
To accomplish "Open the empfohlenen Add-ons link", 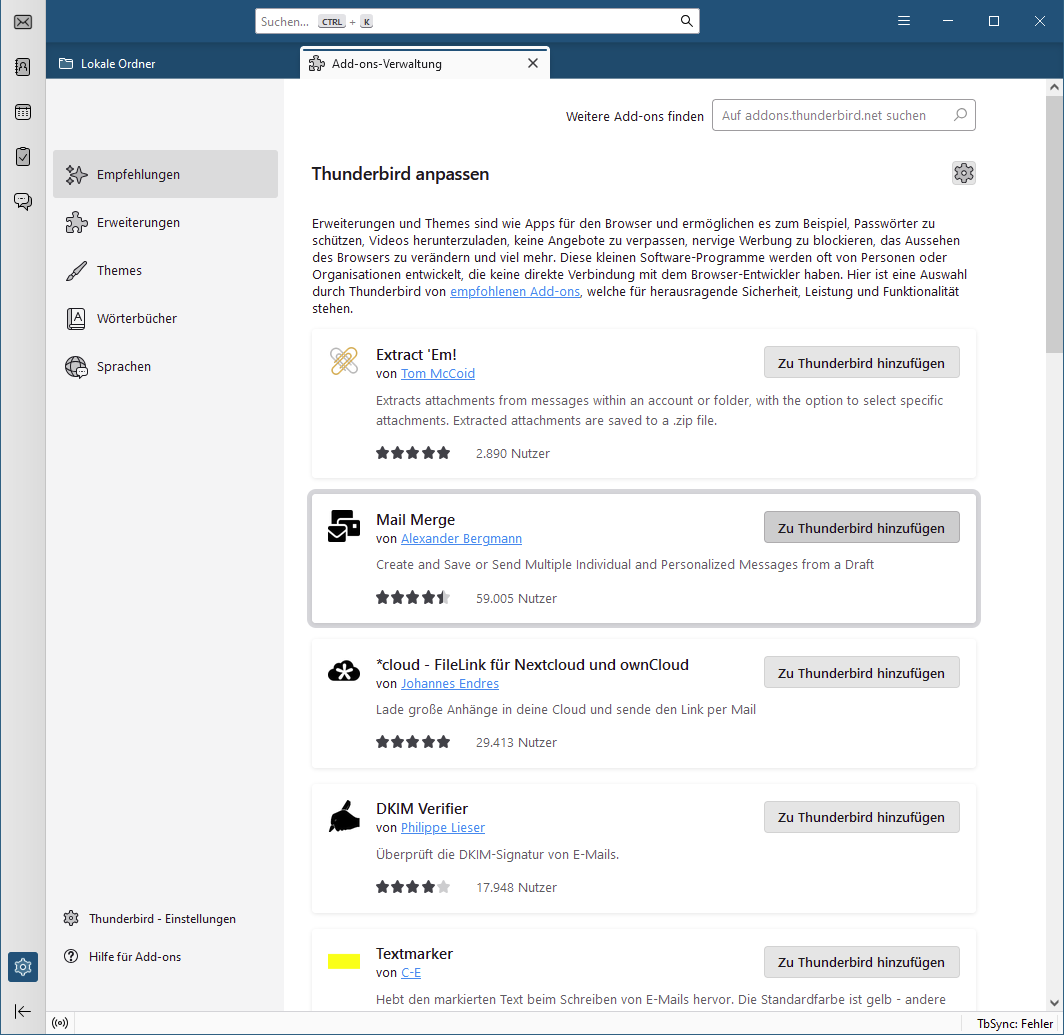I will click(x=515, y=291).
